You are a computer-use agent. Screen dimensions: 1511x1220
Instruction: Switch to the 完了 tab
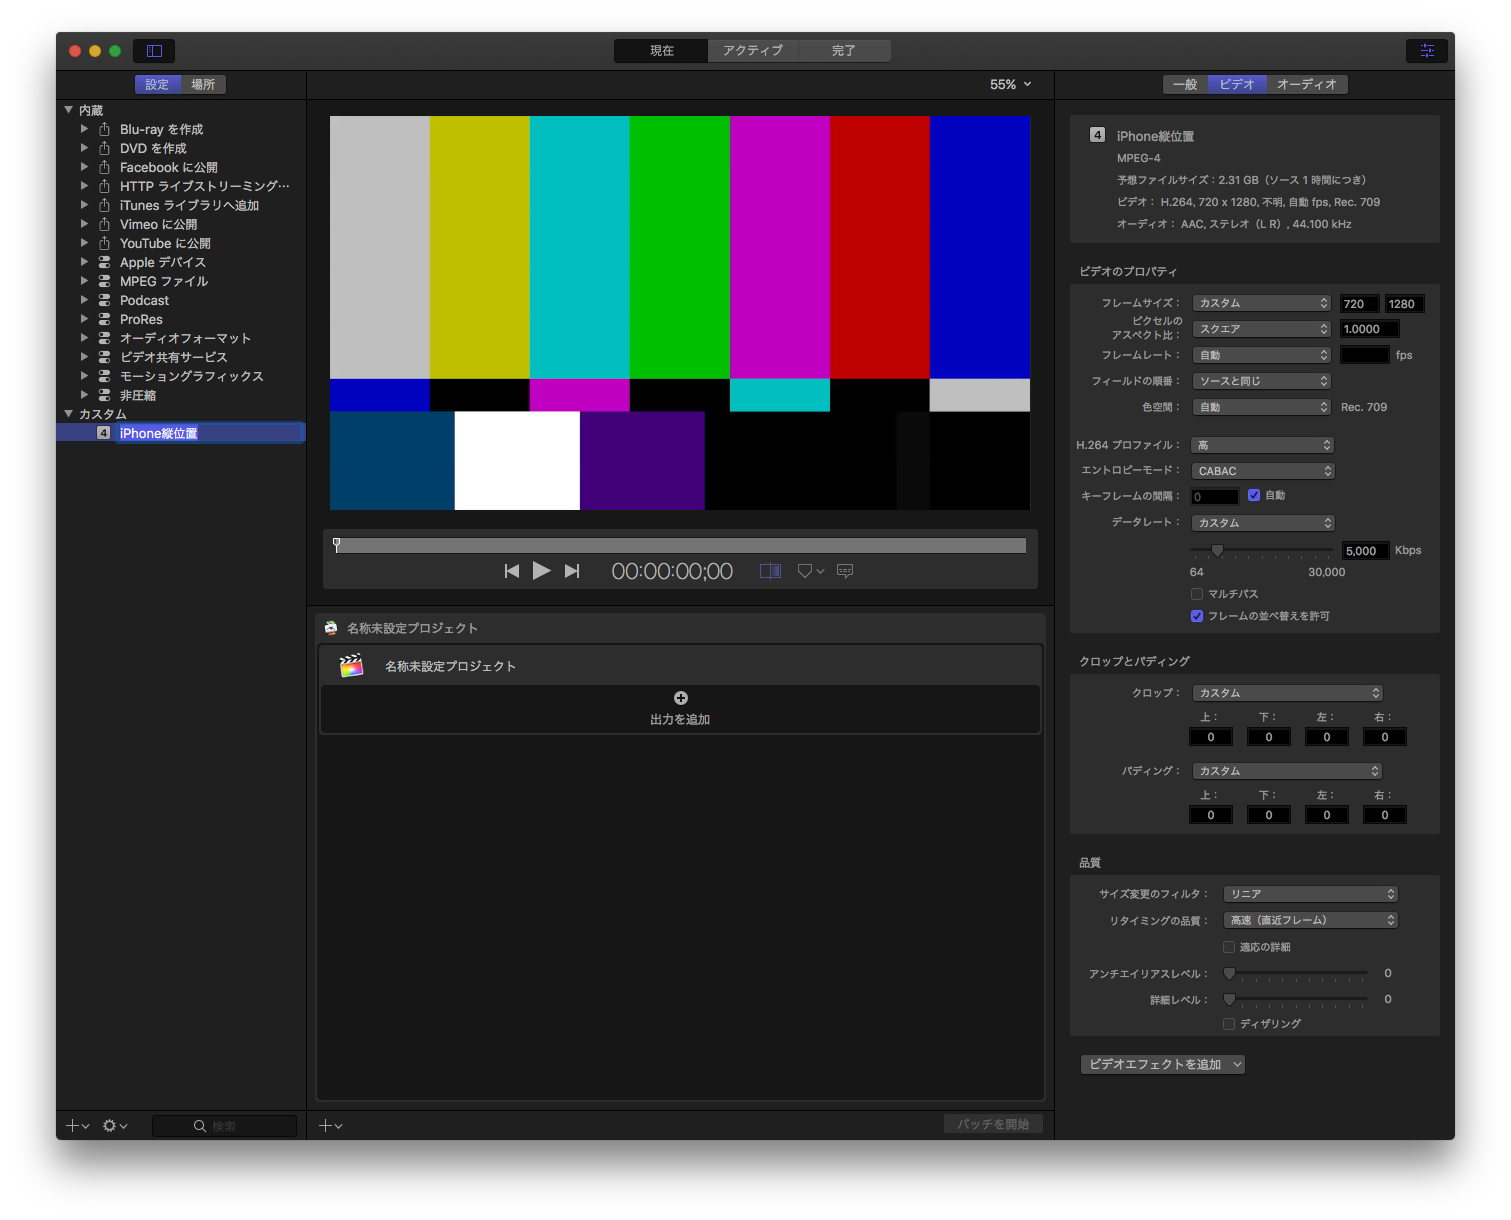click(844, 51)
